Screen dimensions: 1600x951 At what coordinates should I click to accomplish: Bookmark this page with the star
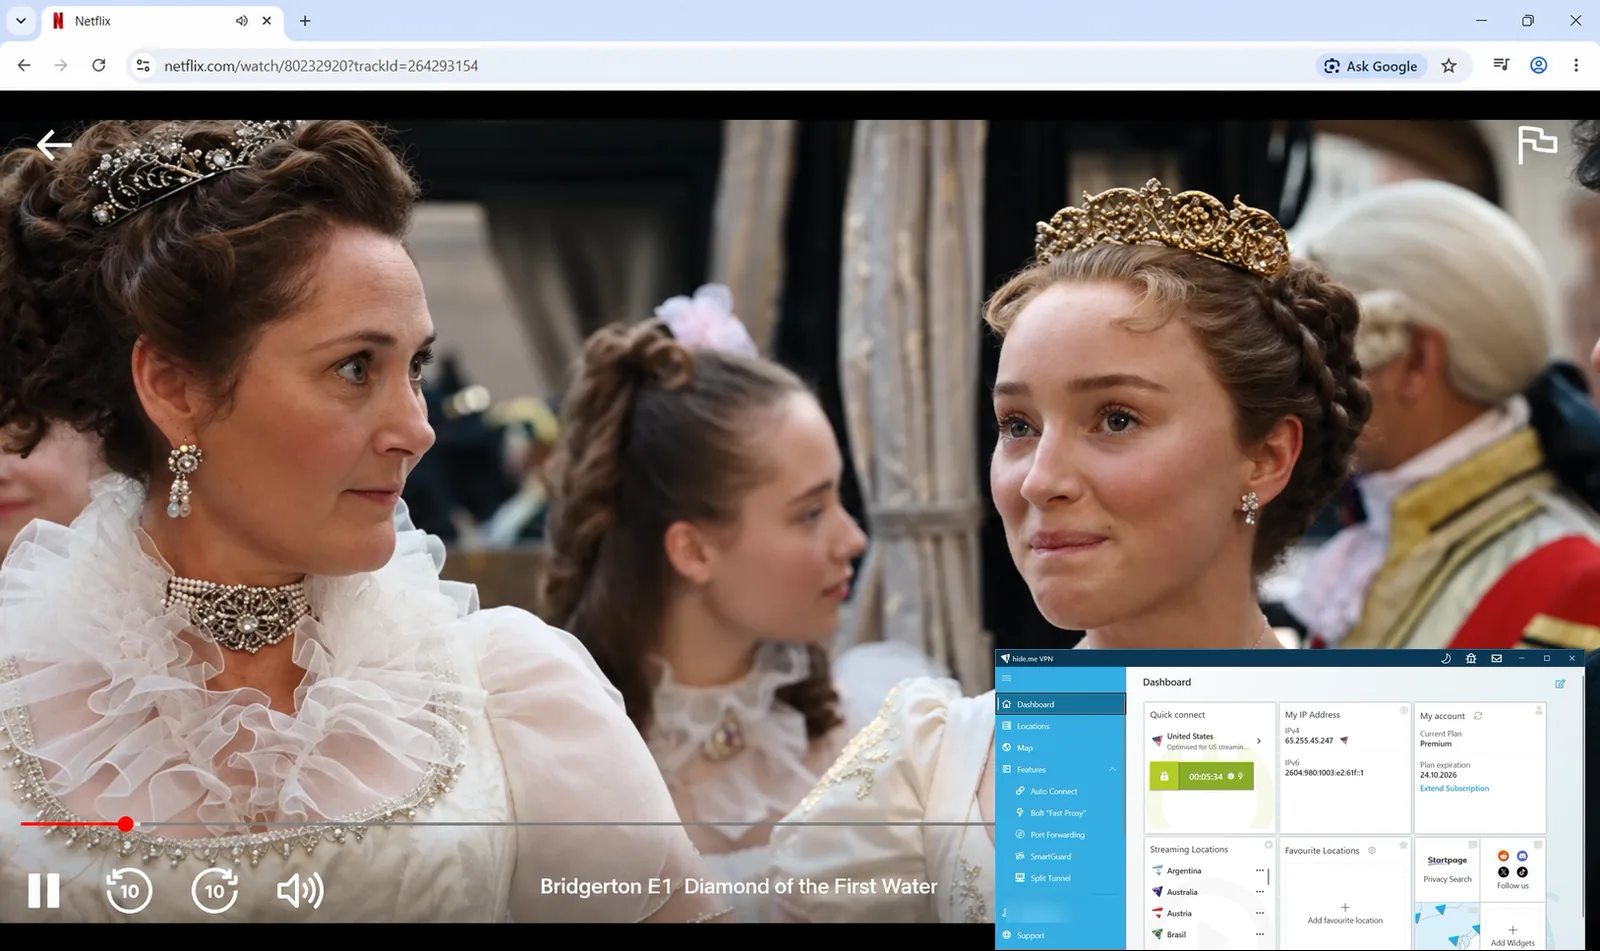[1449, 66]
